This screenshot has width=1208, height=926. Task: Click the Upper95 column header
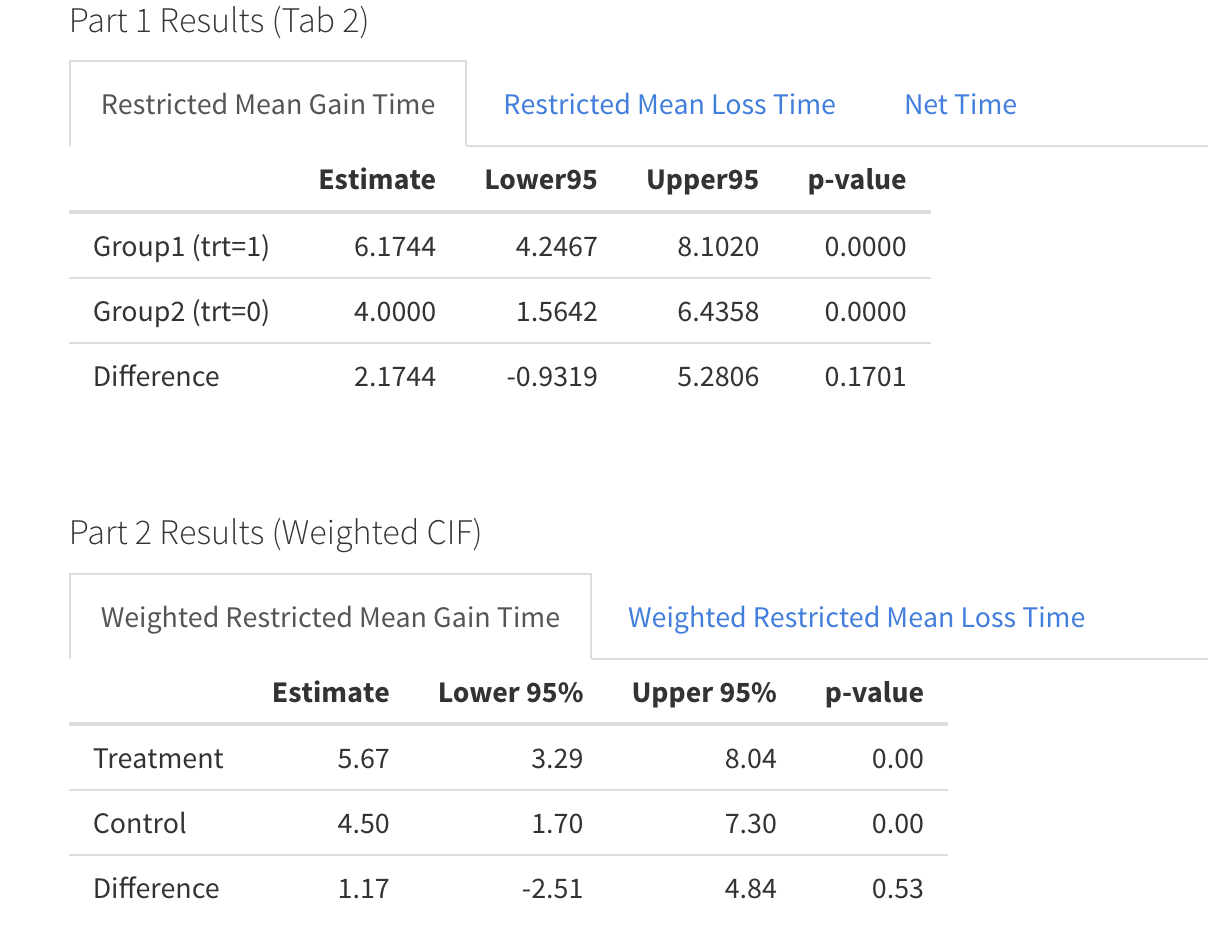[702, 180]
